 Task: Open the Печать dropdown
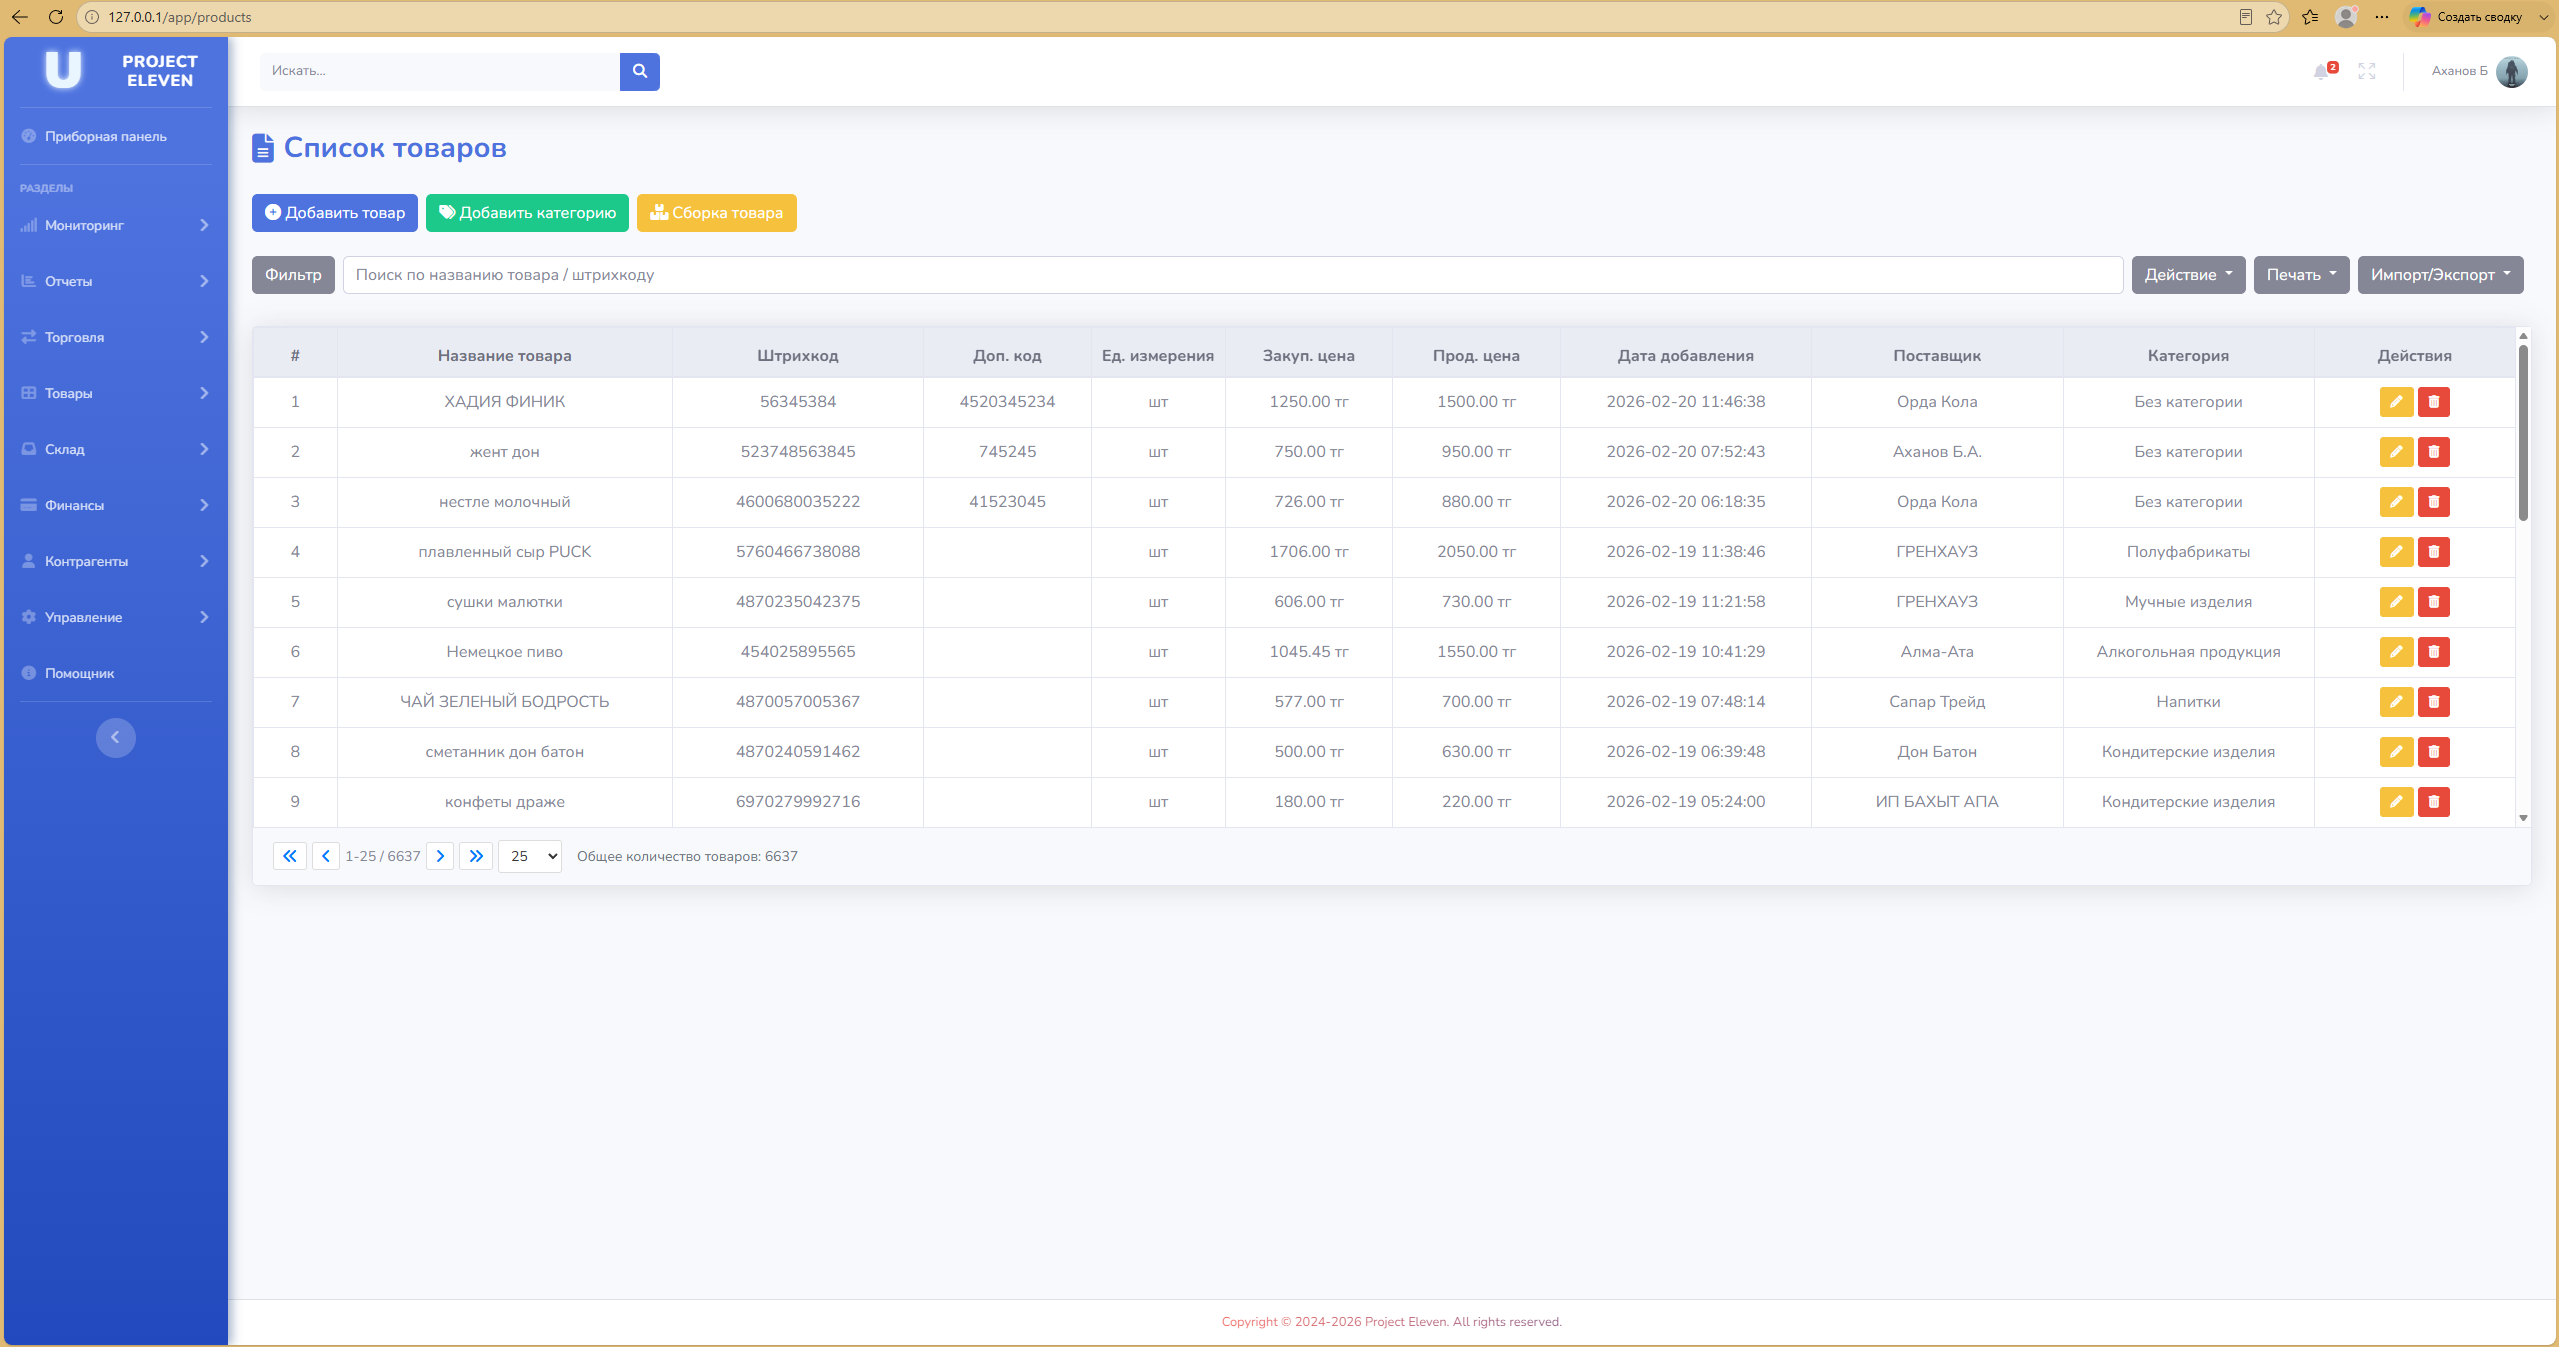pos(2301,275)
